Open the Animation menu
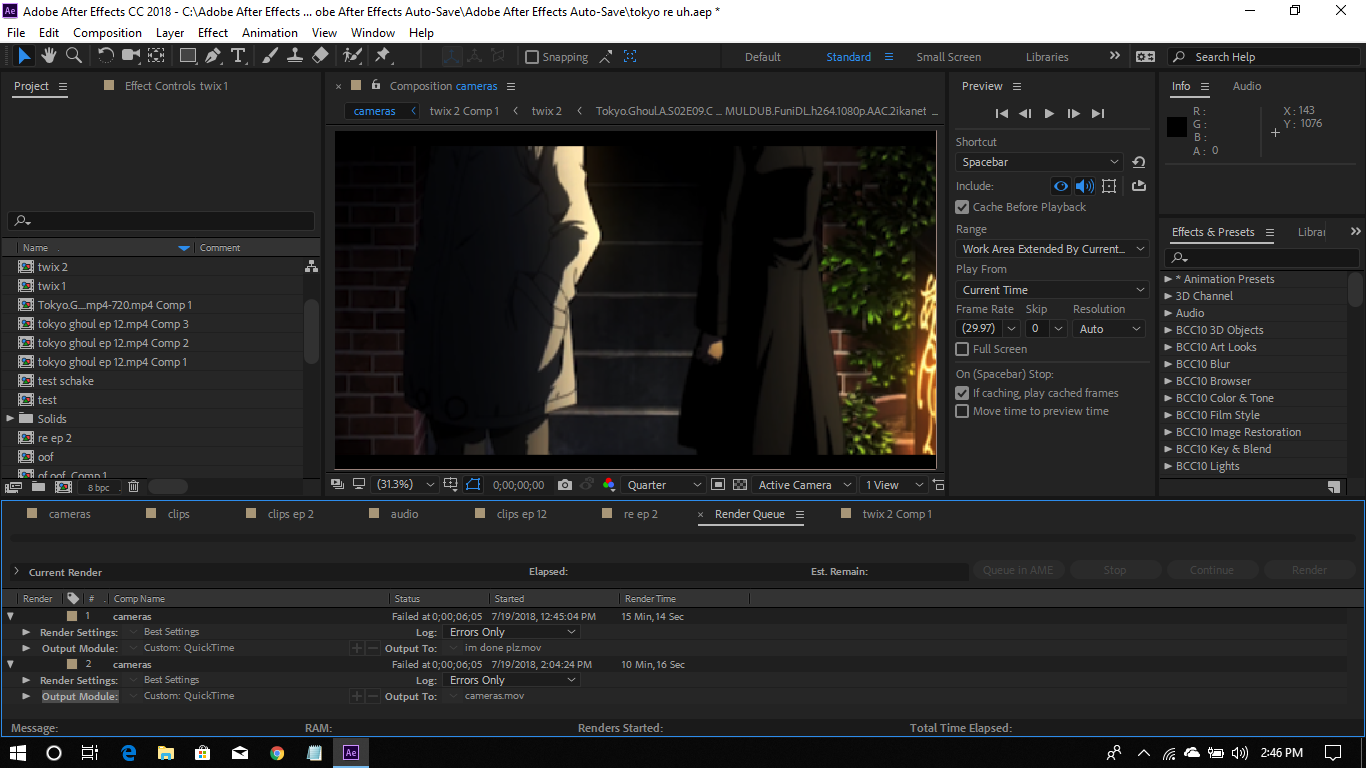 click(x=270, y=32)
